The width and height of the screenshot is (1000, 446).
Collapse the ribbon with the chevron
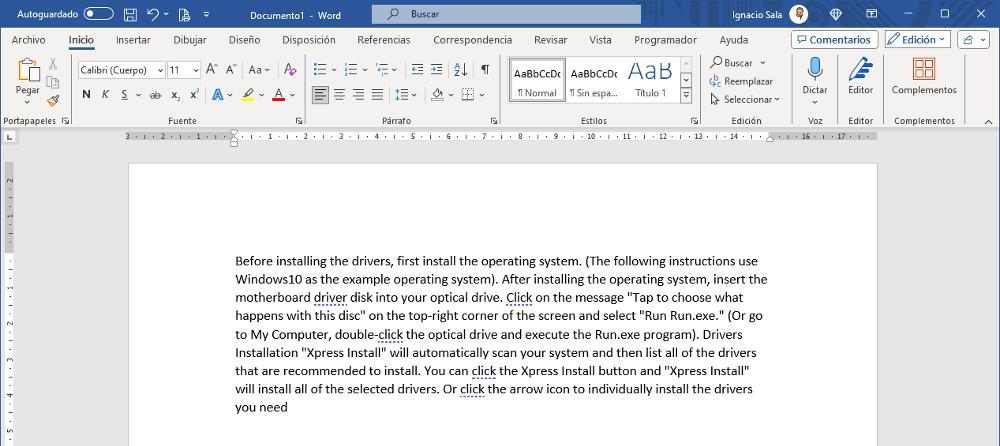(988, 121)
